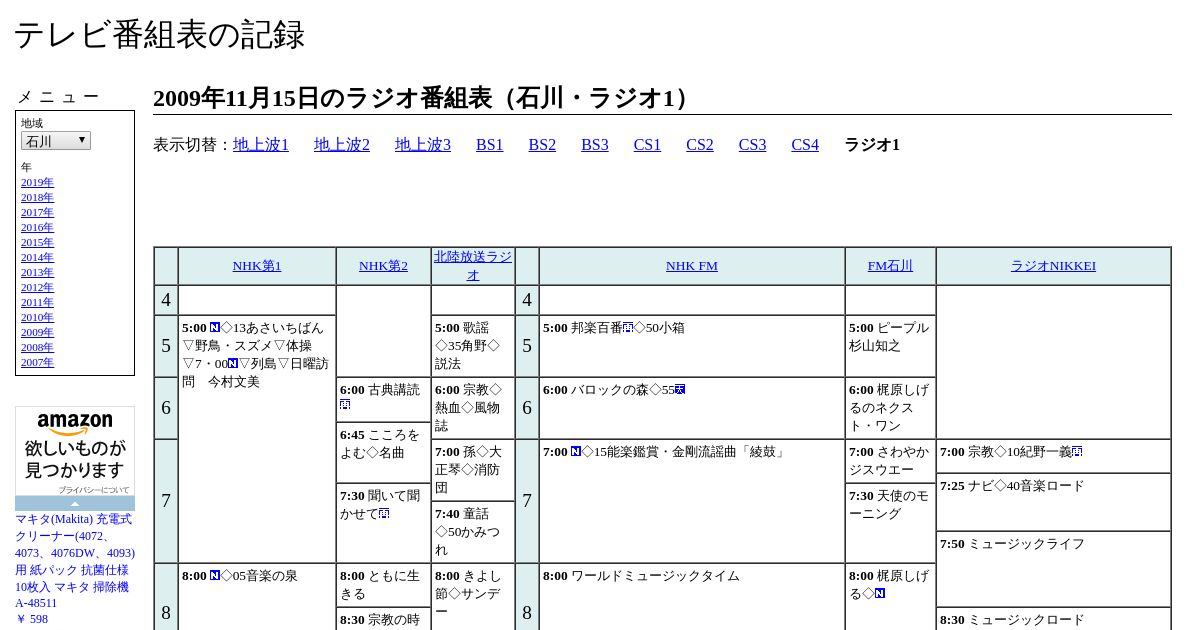Select the 7:00 さわやかジスウエー program cell
Viewport: 1200px width, 630px height.
tap(890, 461)
